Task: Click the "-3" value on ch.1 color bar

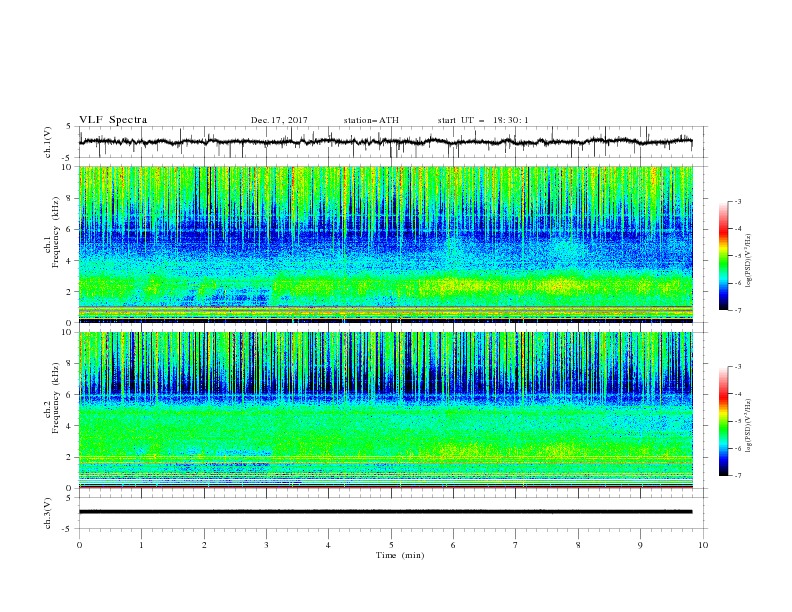Action: [x=737, y=201]
